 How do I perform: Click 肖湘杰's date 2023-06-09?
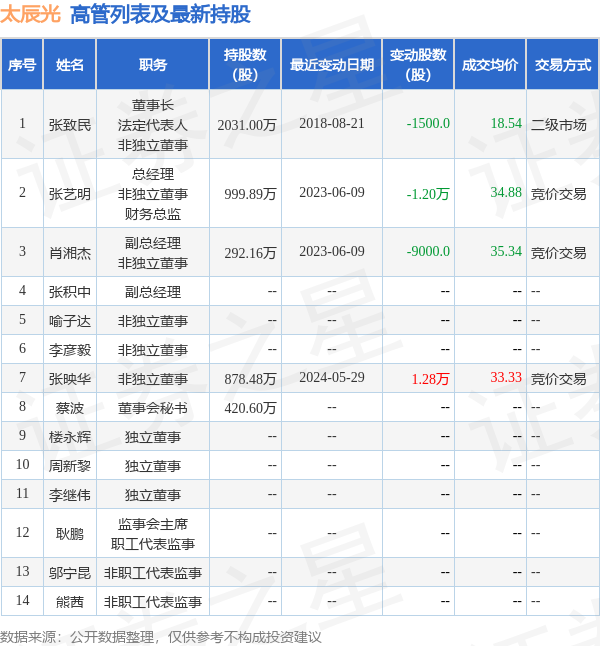[332, 251]
